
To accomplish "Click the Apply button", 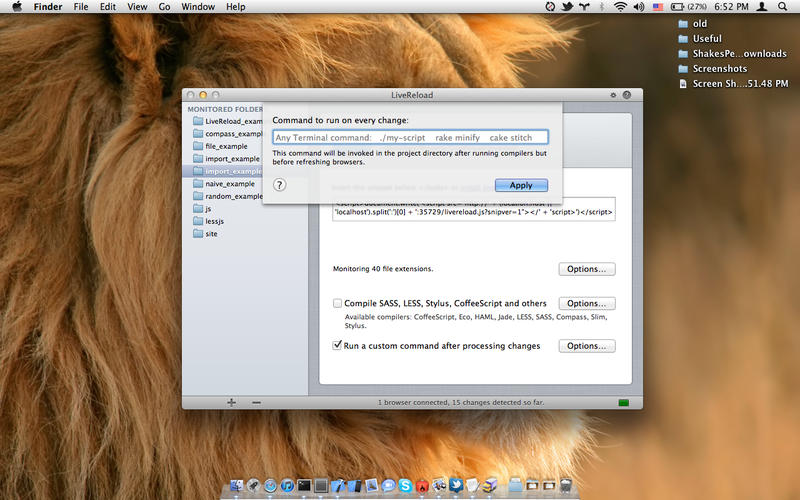I will pyautogui.click(x=521, y=185).
